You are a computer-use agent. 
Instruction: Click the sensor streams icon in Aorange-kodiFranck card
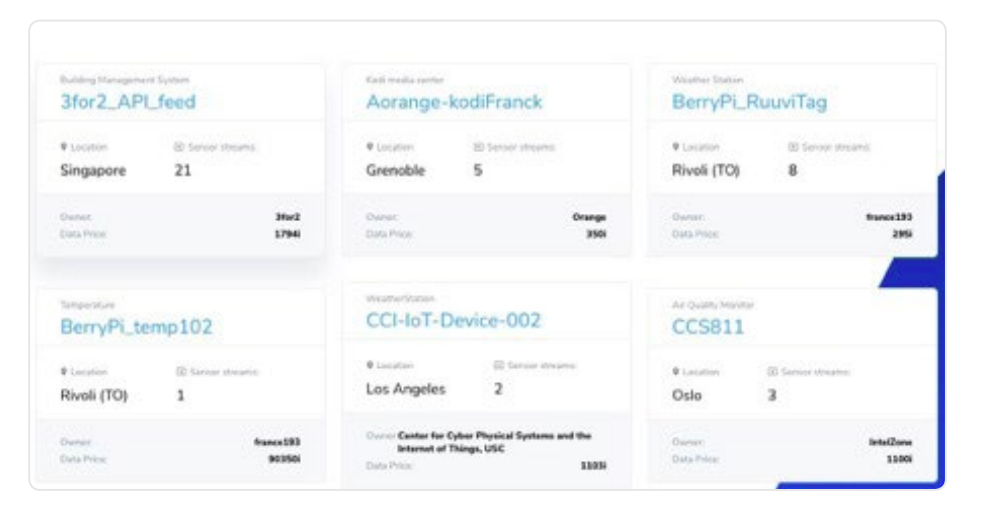(479, 147)
